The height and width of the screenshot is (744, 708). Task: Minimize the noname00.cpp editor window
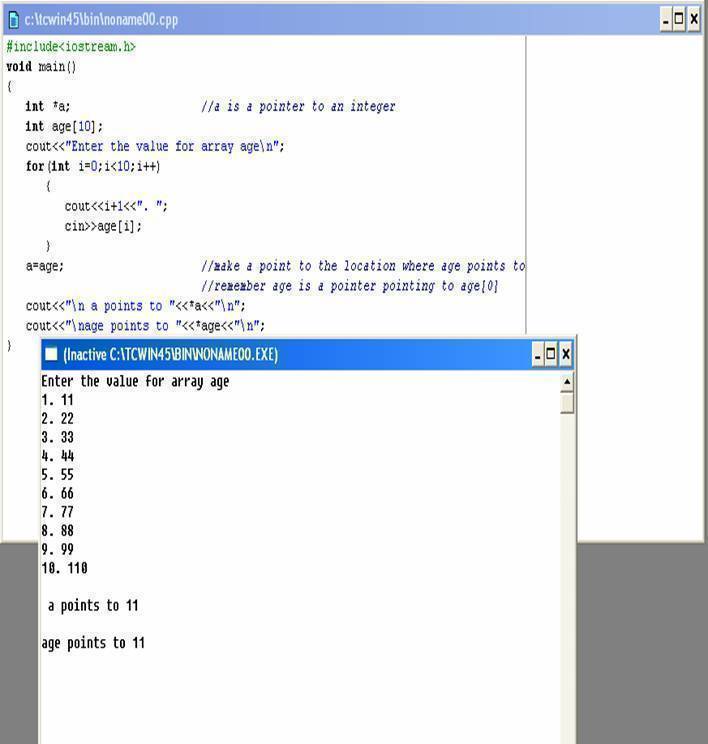[x=666, y=19]
